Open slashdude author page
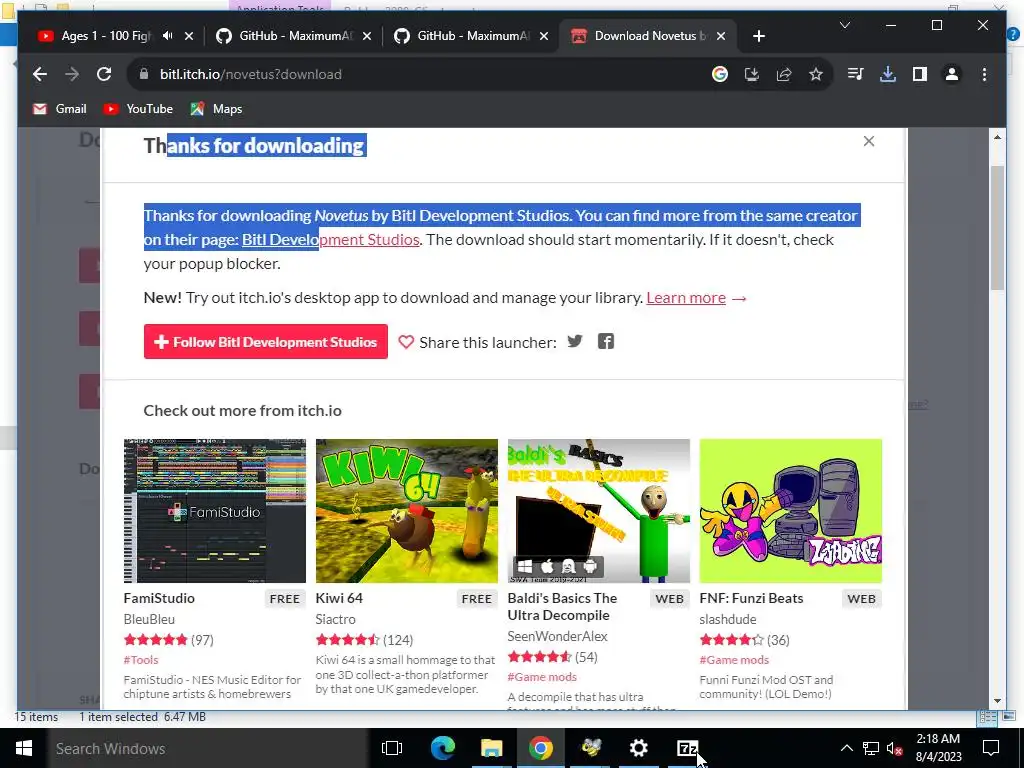 pyautogui.click(x=728, y=619)
